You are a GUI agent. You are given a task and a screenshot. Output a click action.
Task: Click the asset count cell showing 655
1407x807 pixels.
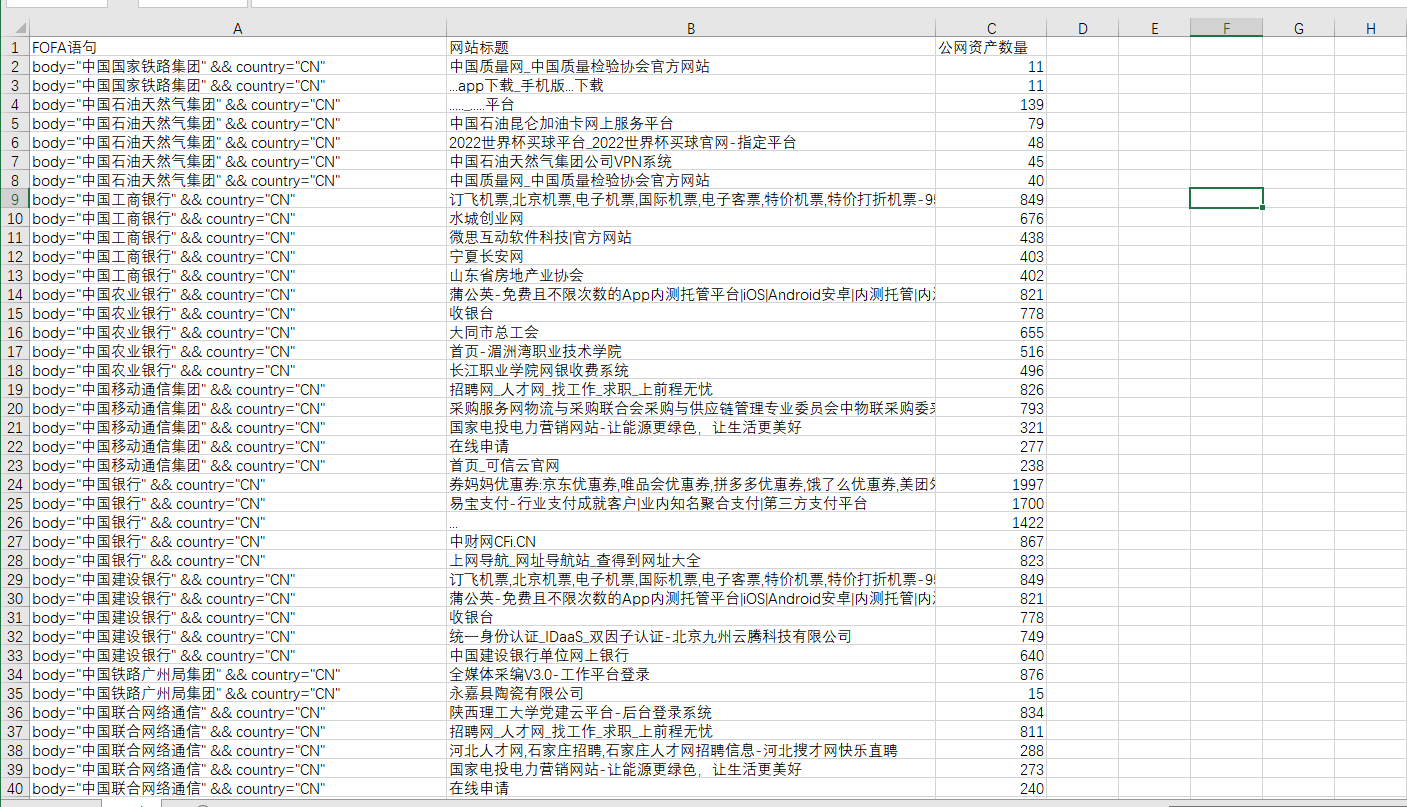click(x=991, y=332)
